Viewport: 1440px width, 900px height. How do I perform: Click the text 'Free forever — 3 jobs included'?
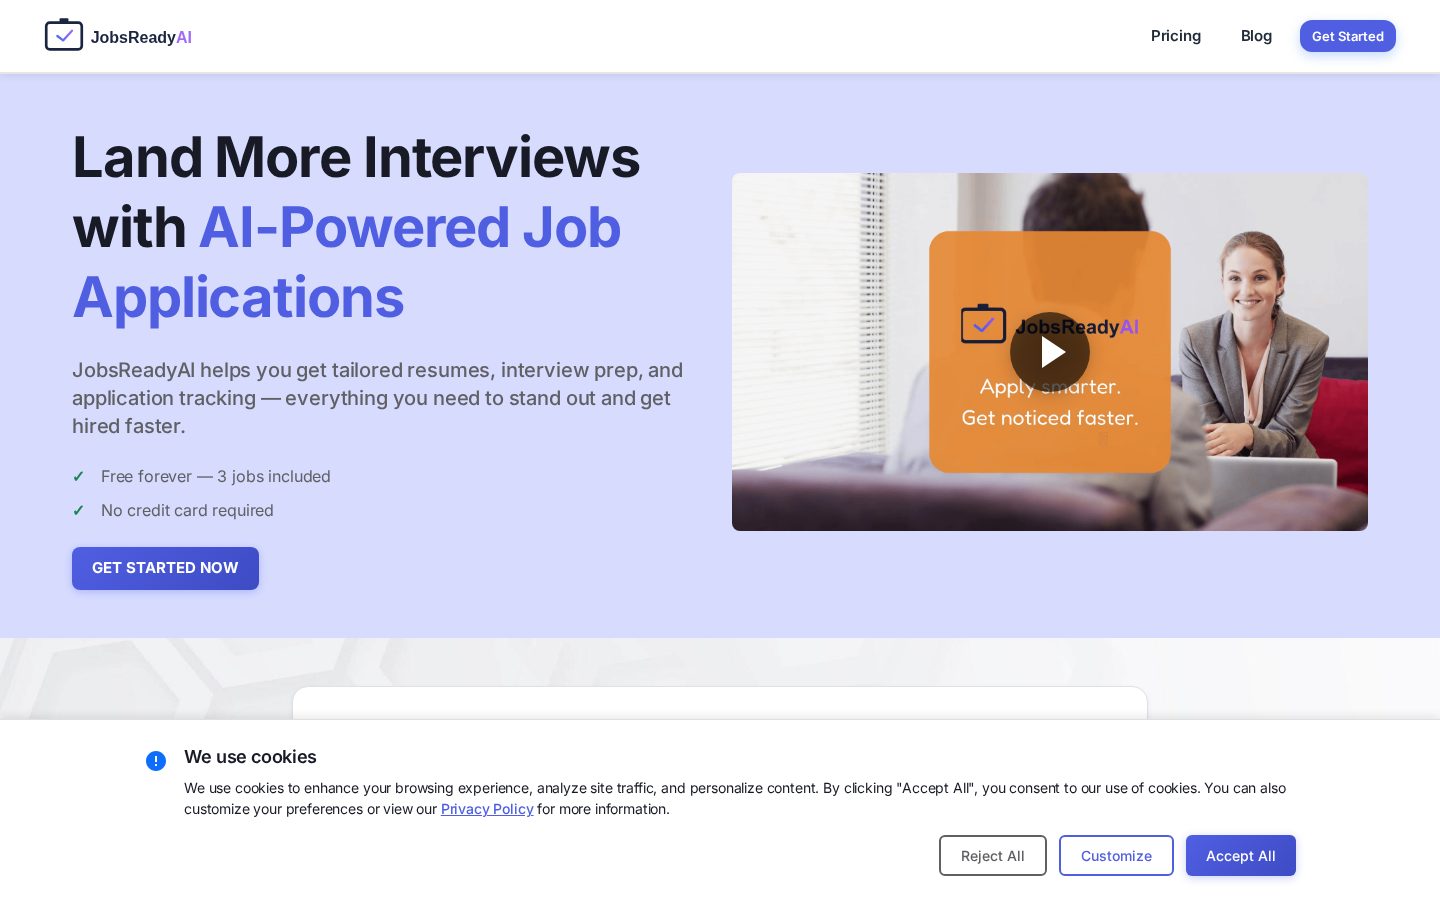point(216,477)
